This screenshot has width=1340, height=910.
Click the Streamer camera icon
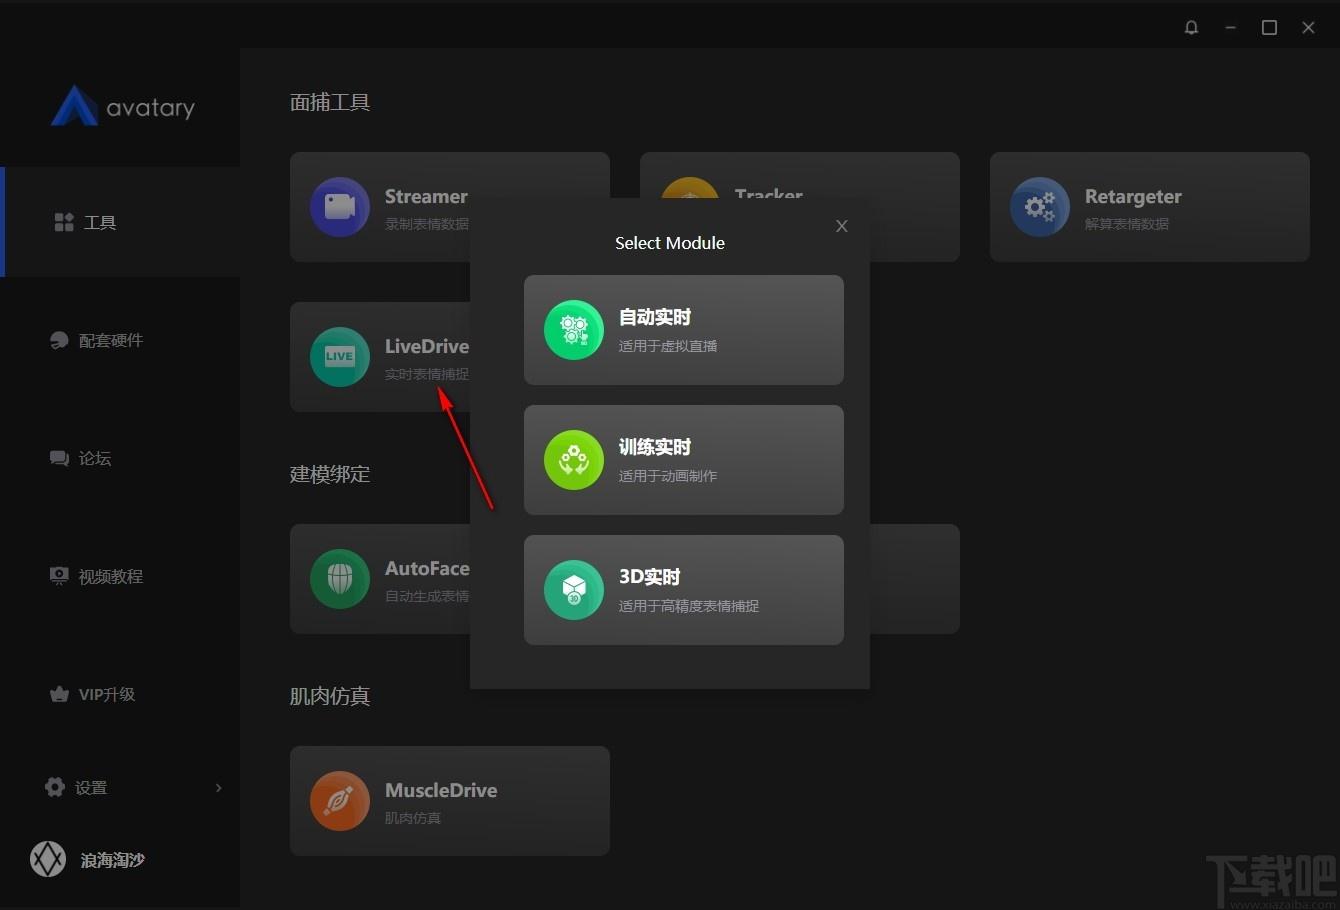(340, 207)
